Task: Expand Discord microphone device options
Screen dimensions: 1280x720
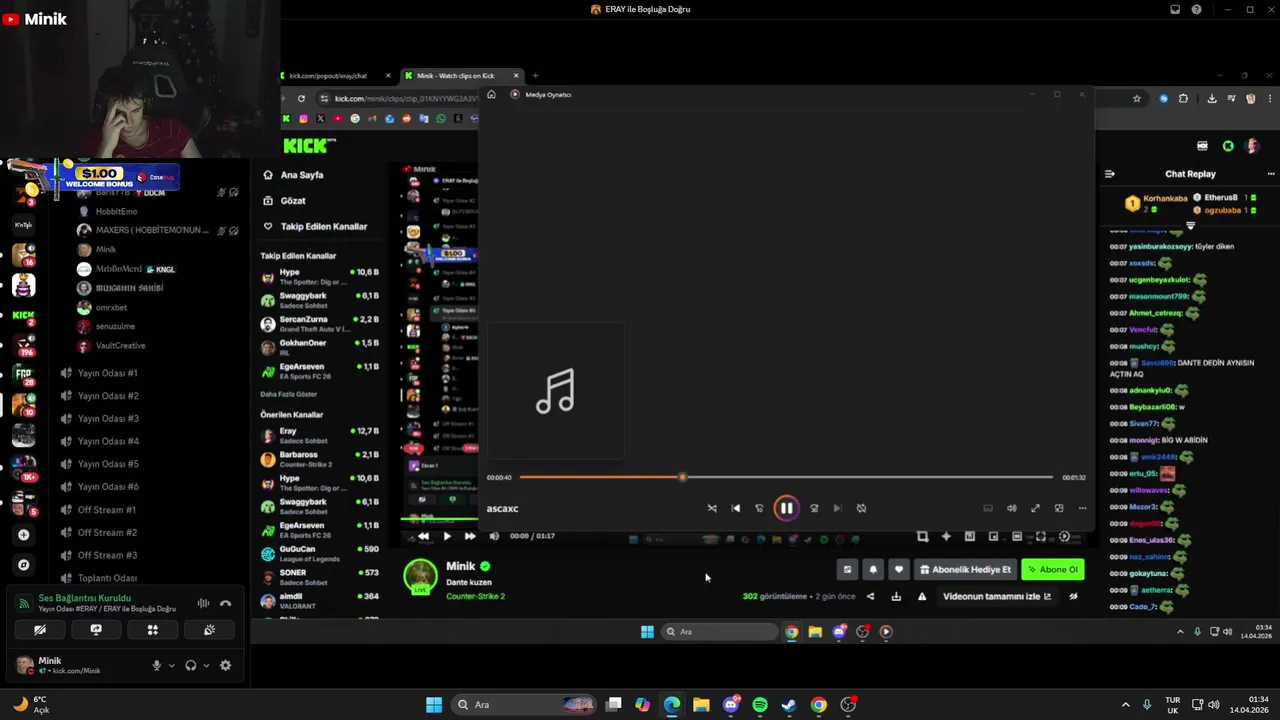Action: [171, 665]
